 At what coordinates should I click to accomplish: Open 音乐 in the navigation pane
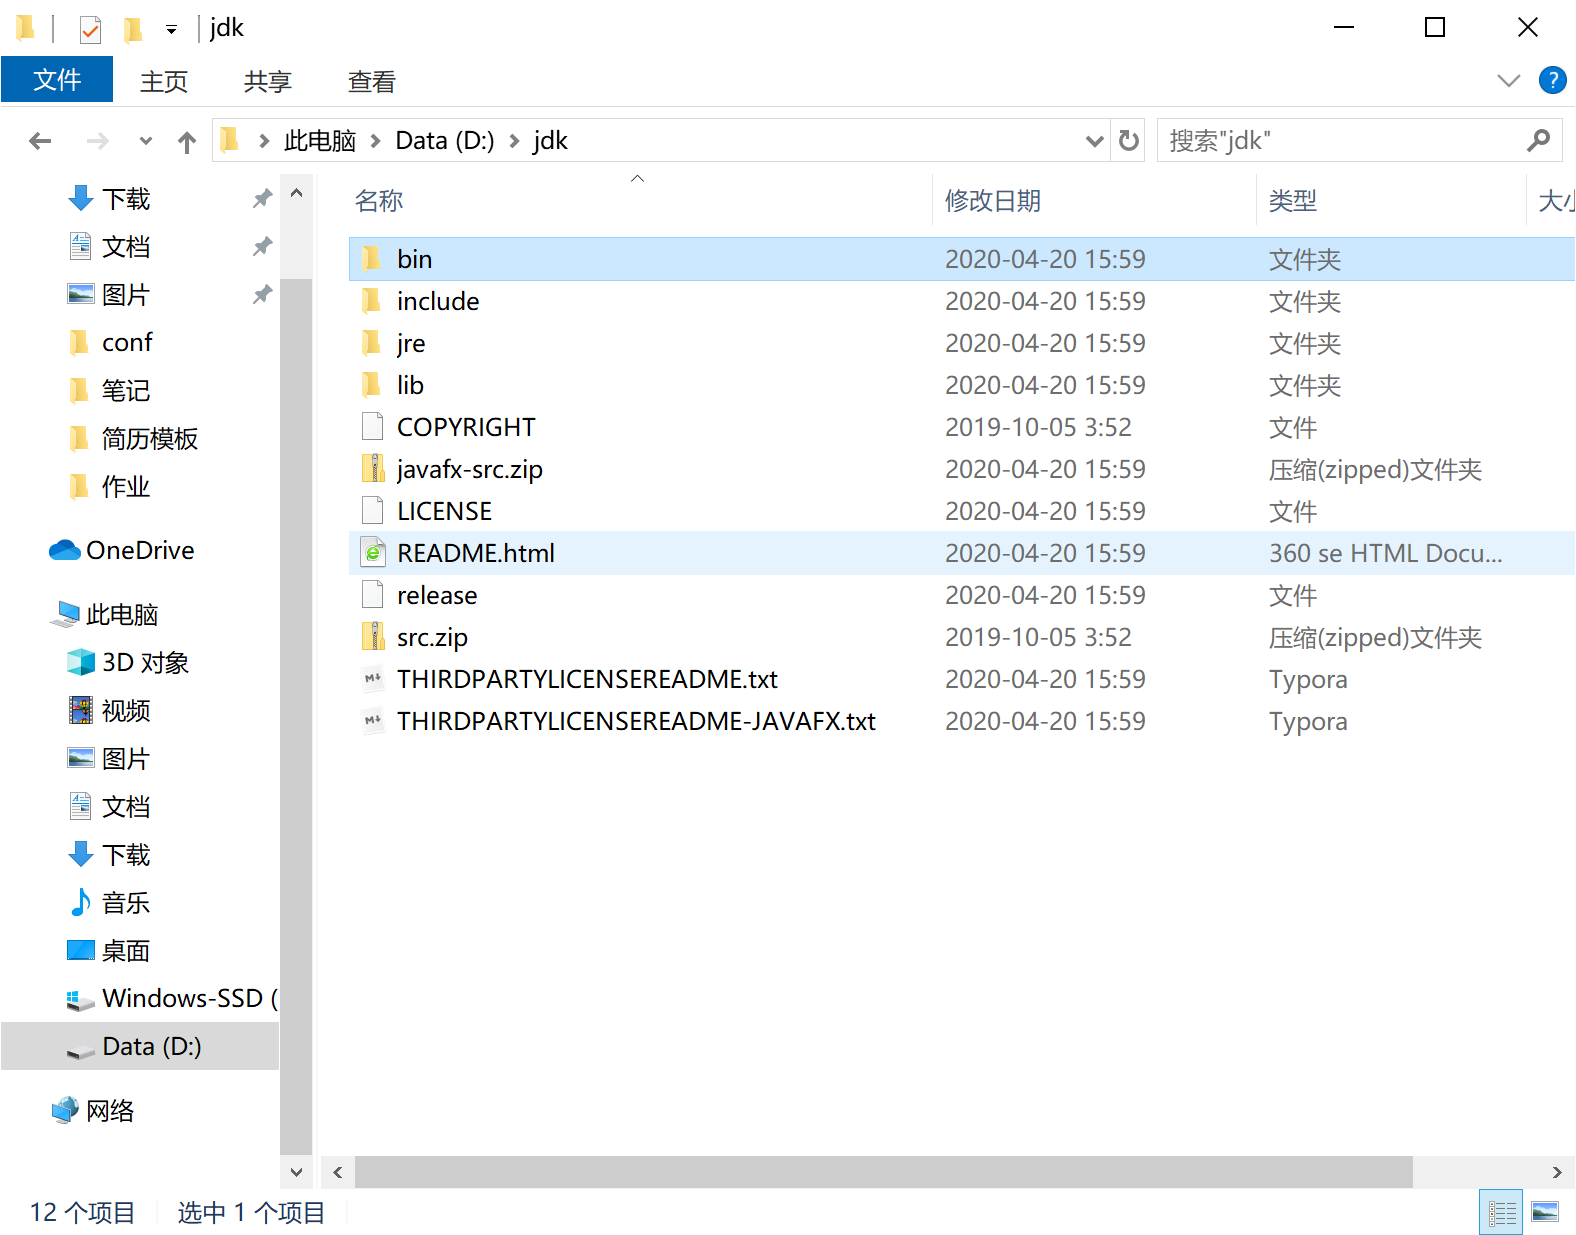click(x=126, y=903)
